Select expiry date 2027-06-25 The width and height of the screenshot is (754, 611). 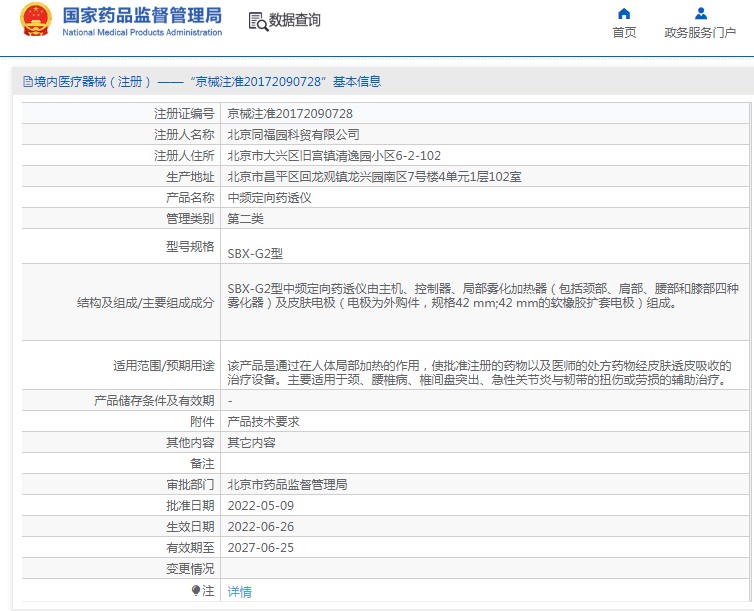(x=261, y=548)
